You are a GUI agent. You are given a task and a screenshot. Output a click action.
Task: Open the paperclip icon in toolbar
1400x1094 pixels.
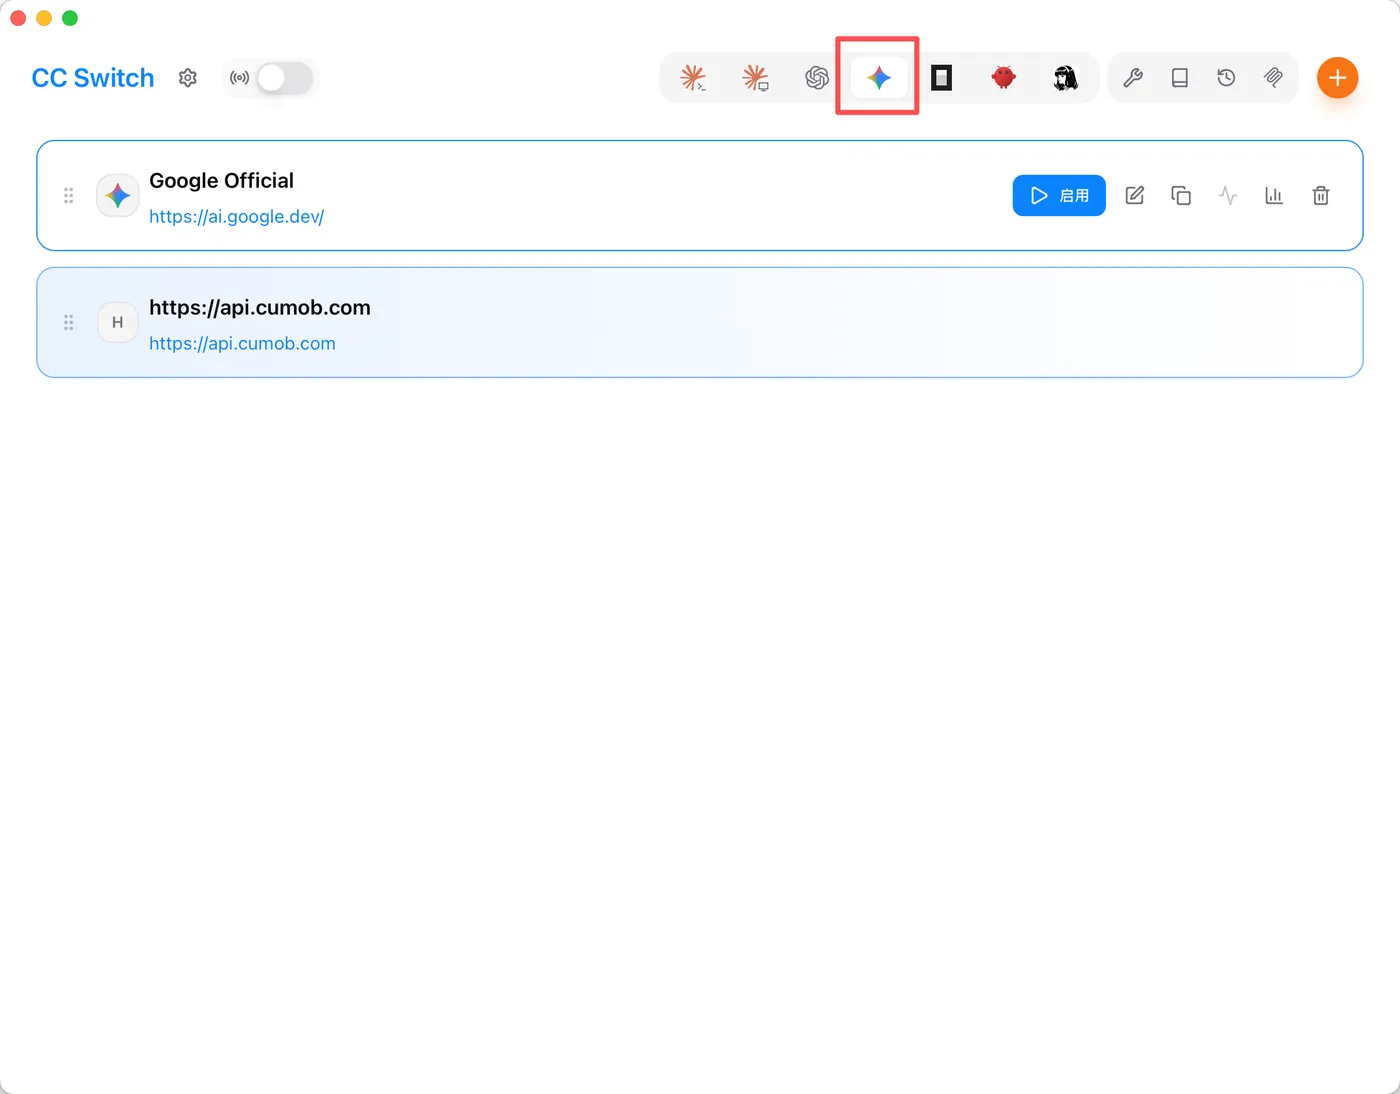[x=1273, y=78]
